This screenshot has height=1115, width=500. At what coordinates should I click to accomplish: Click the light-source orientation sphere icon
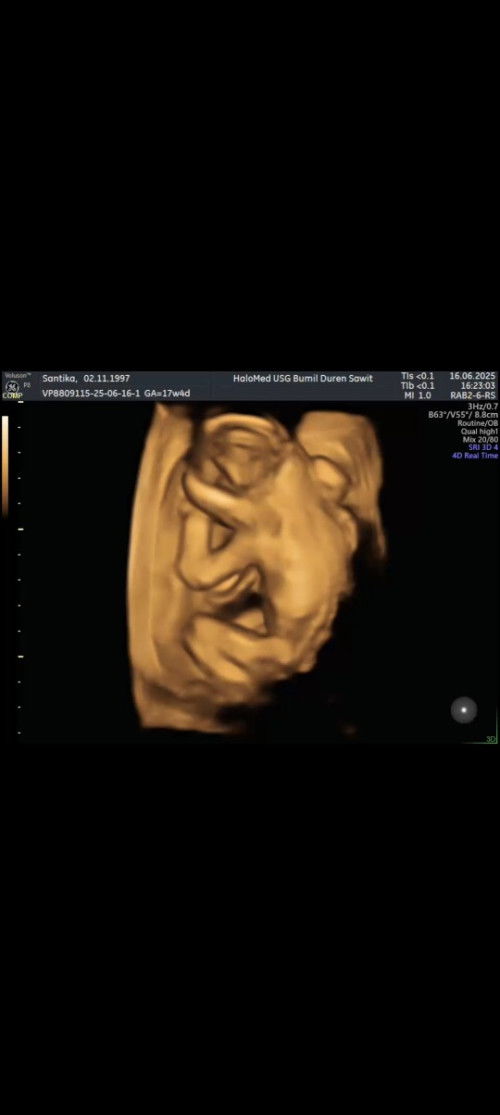[x=464, y=709]
